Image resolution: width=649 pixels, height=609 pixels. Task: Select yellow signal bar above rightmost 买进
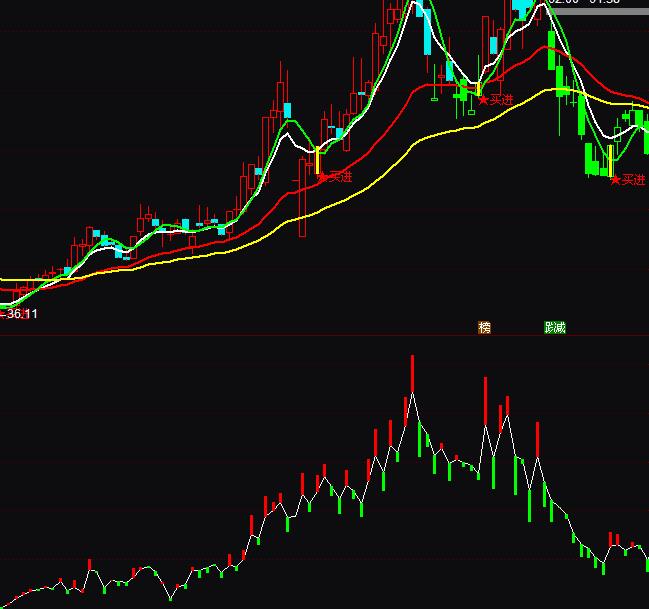[x=611, y=161]
